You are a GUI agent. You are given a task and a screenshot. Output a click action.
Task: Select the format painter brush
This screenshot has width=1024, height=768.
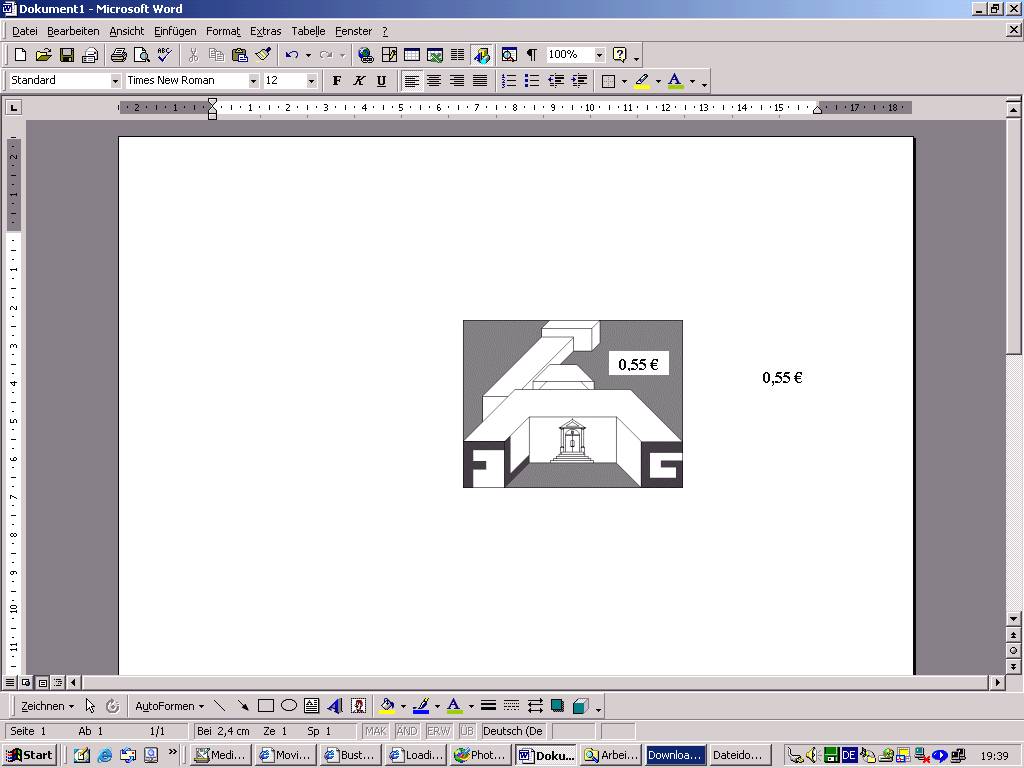[263, 55]
